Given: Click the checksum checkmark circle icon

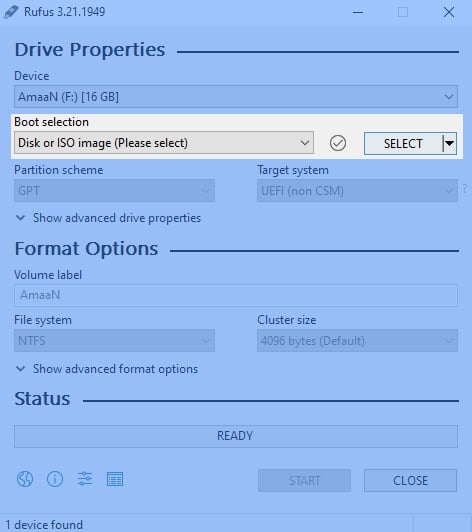Looking at the screenshot, I should click(x=338, y=143).
